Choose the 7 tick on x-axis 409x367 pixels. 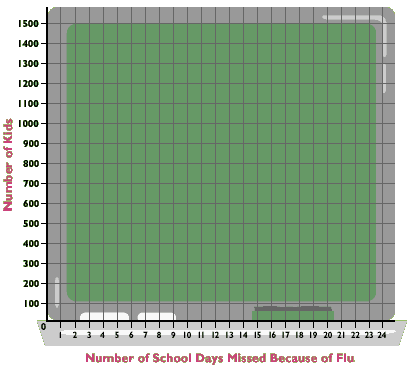145,335
